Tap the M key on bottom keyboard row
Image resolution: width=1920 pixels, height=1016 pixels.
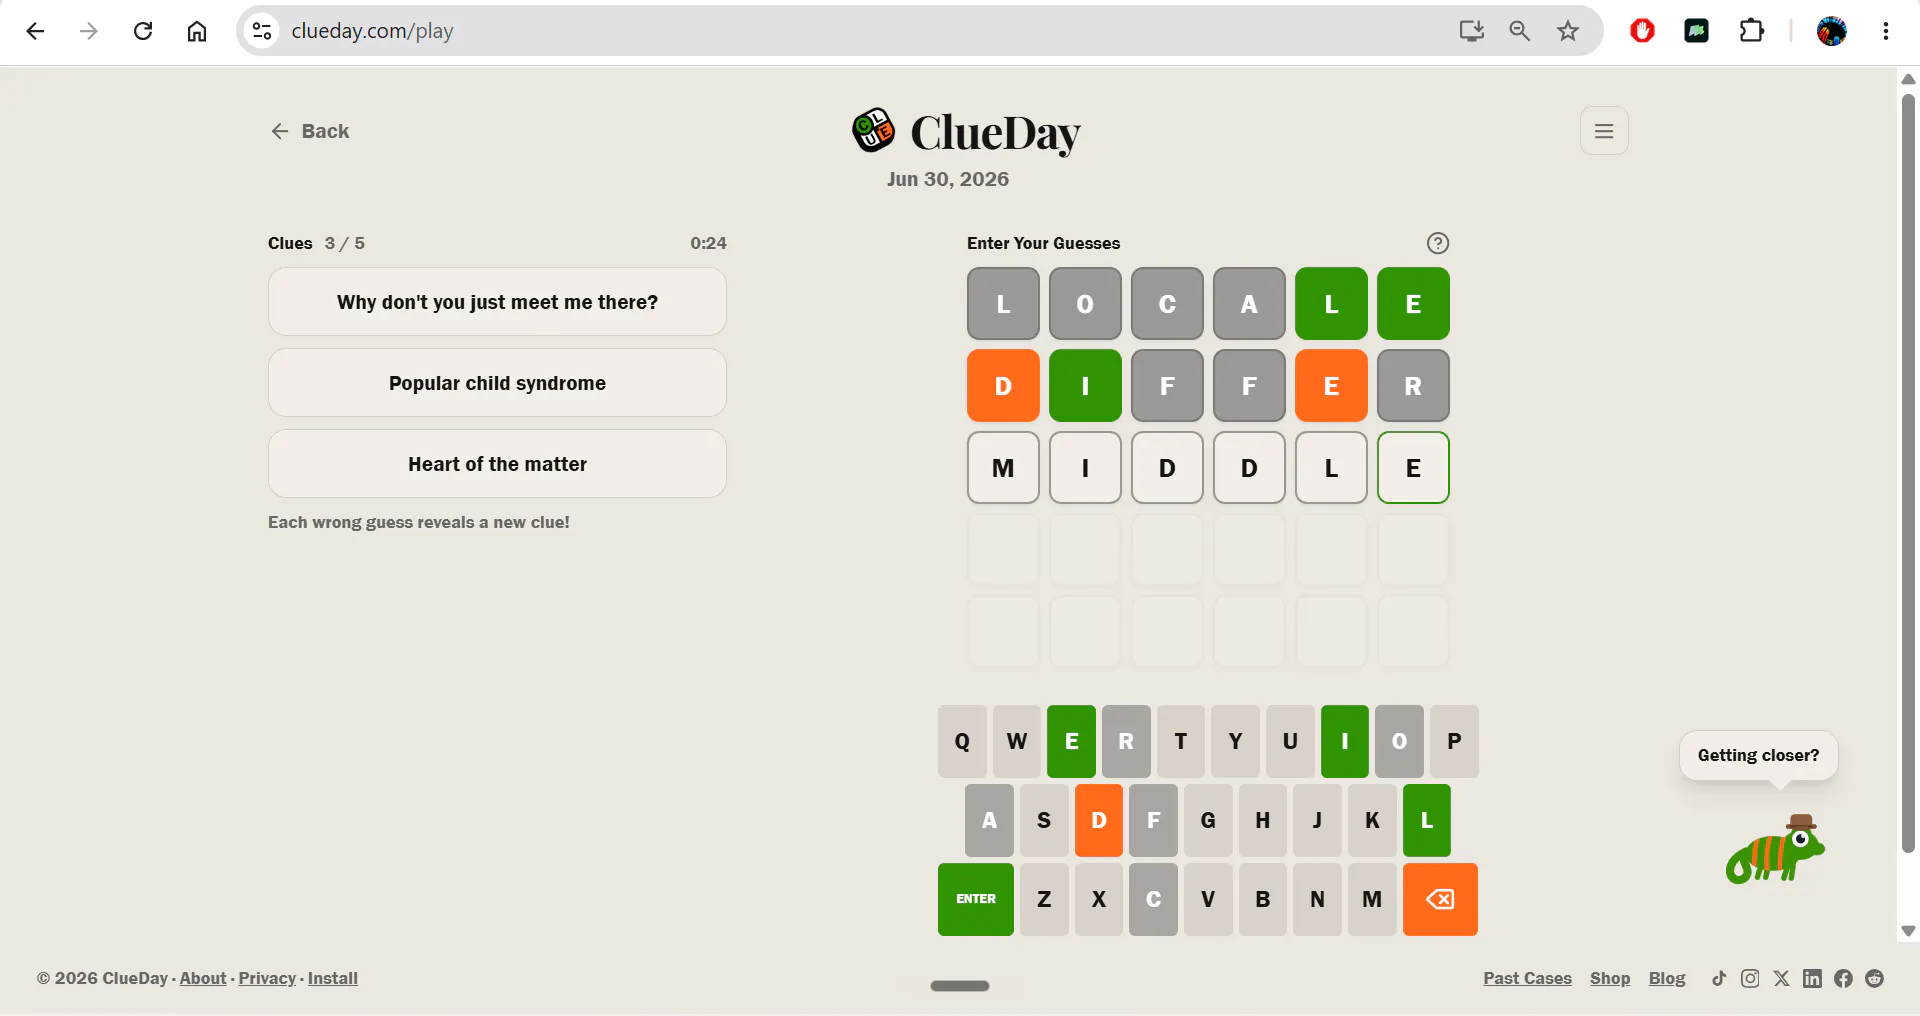point(1372,899)
